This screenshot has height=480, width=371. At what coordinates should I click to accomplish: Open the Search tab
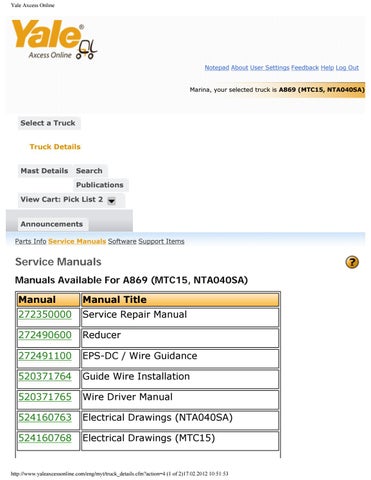coord(89,171)
